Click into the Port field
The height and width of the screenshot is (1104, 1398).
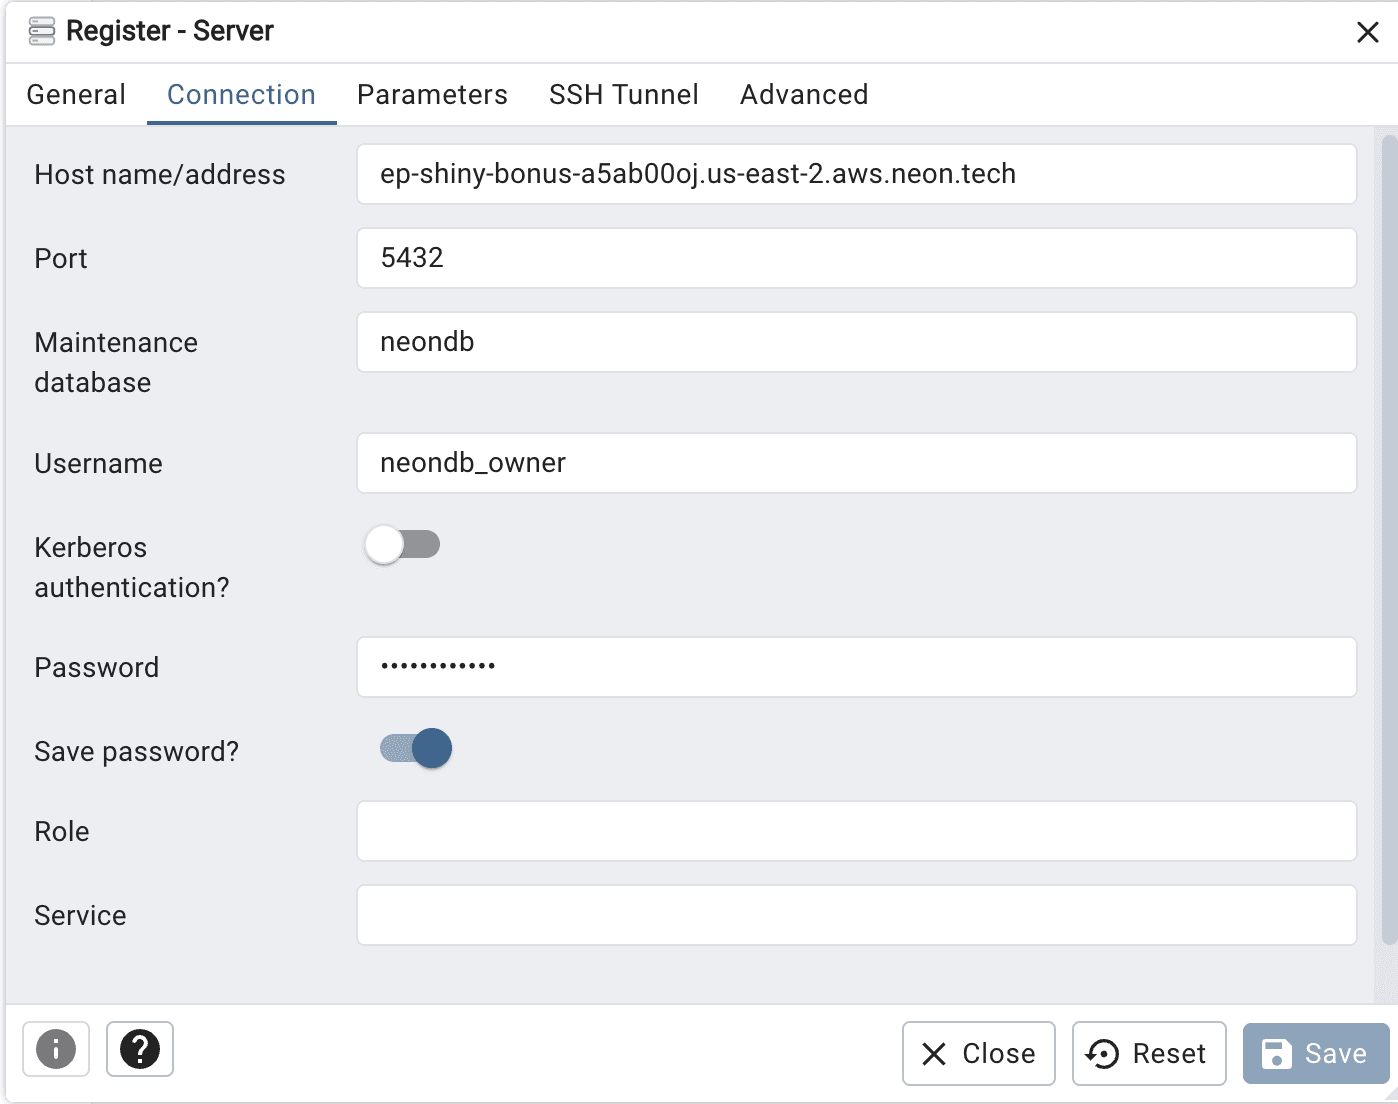[x=856, y=258]
